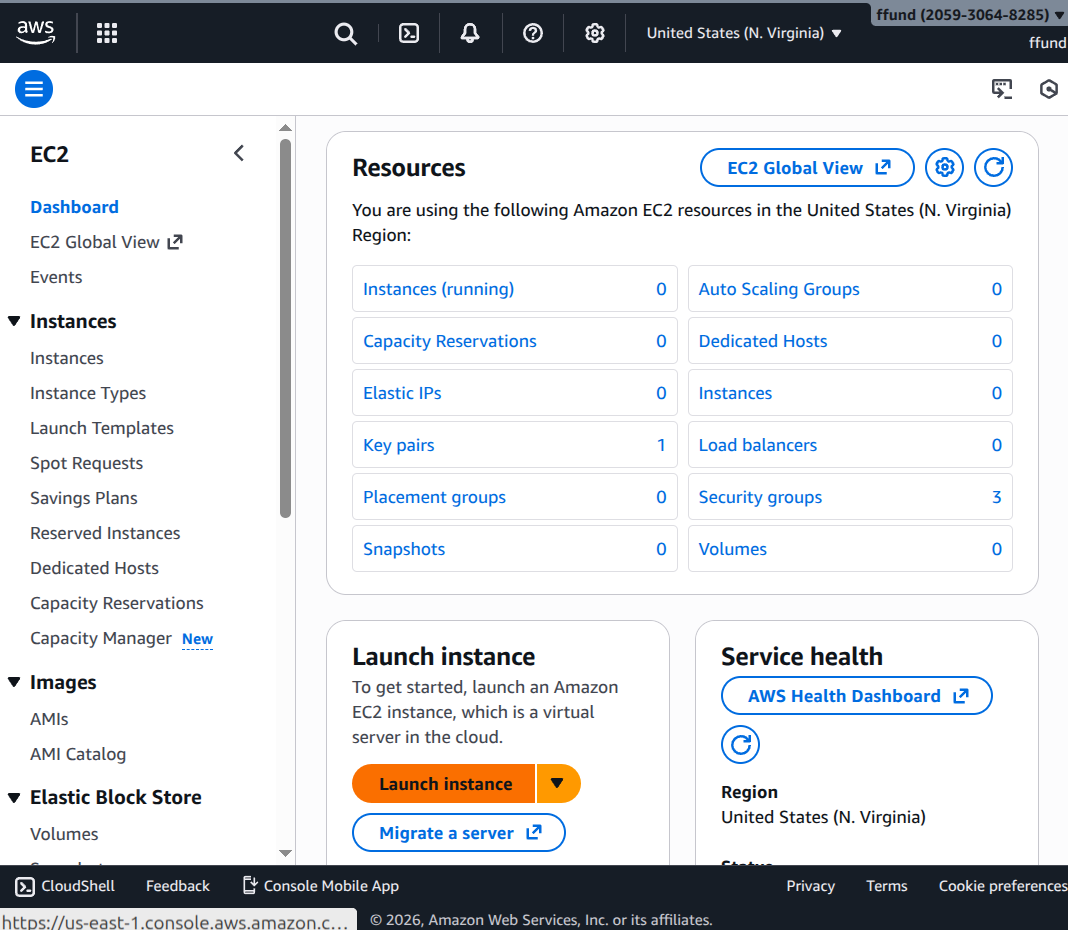Refresh the Resources panel
This screenshot has width=1068, height=930.
[x=993, y=168]
